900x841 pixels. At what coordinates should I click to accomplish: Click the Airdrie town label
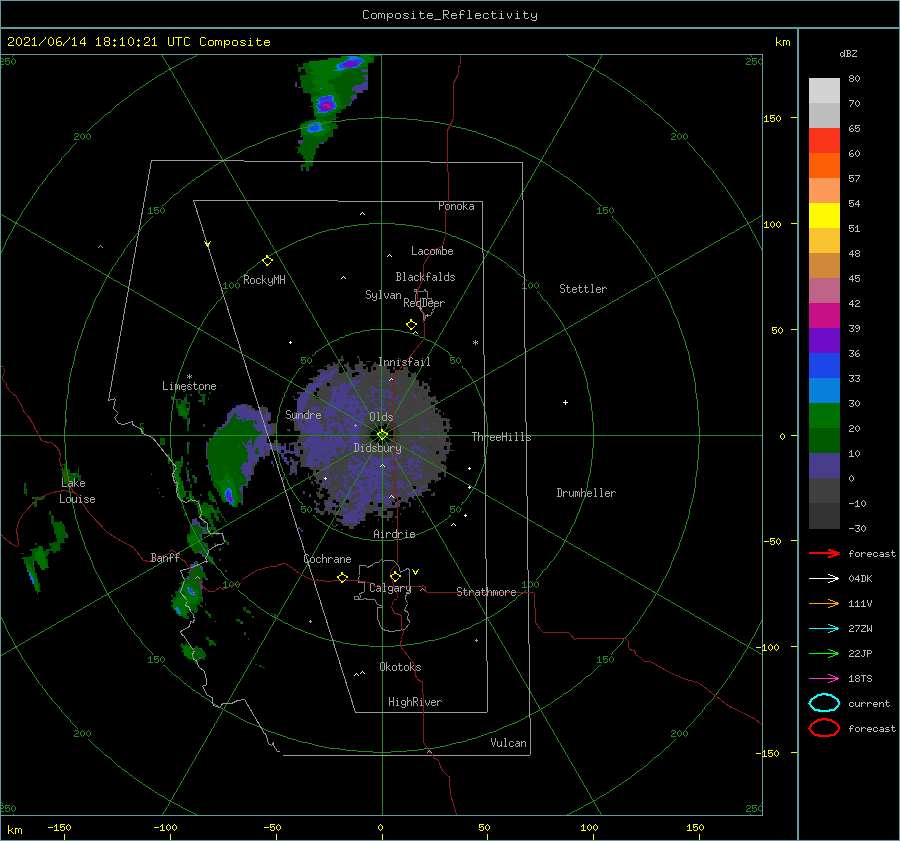coord(394,534)
